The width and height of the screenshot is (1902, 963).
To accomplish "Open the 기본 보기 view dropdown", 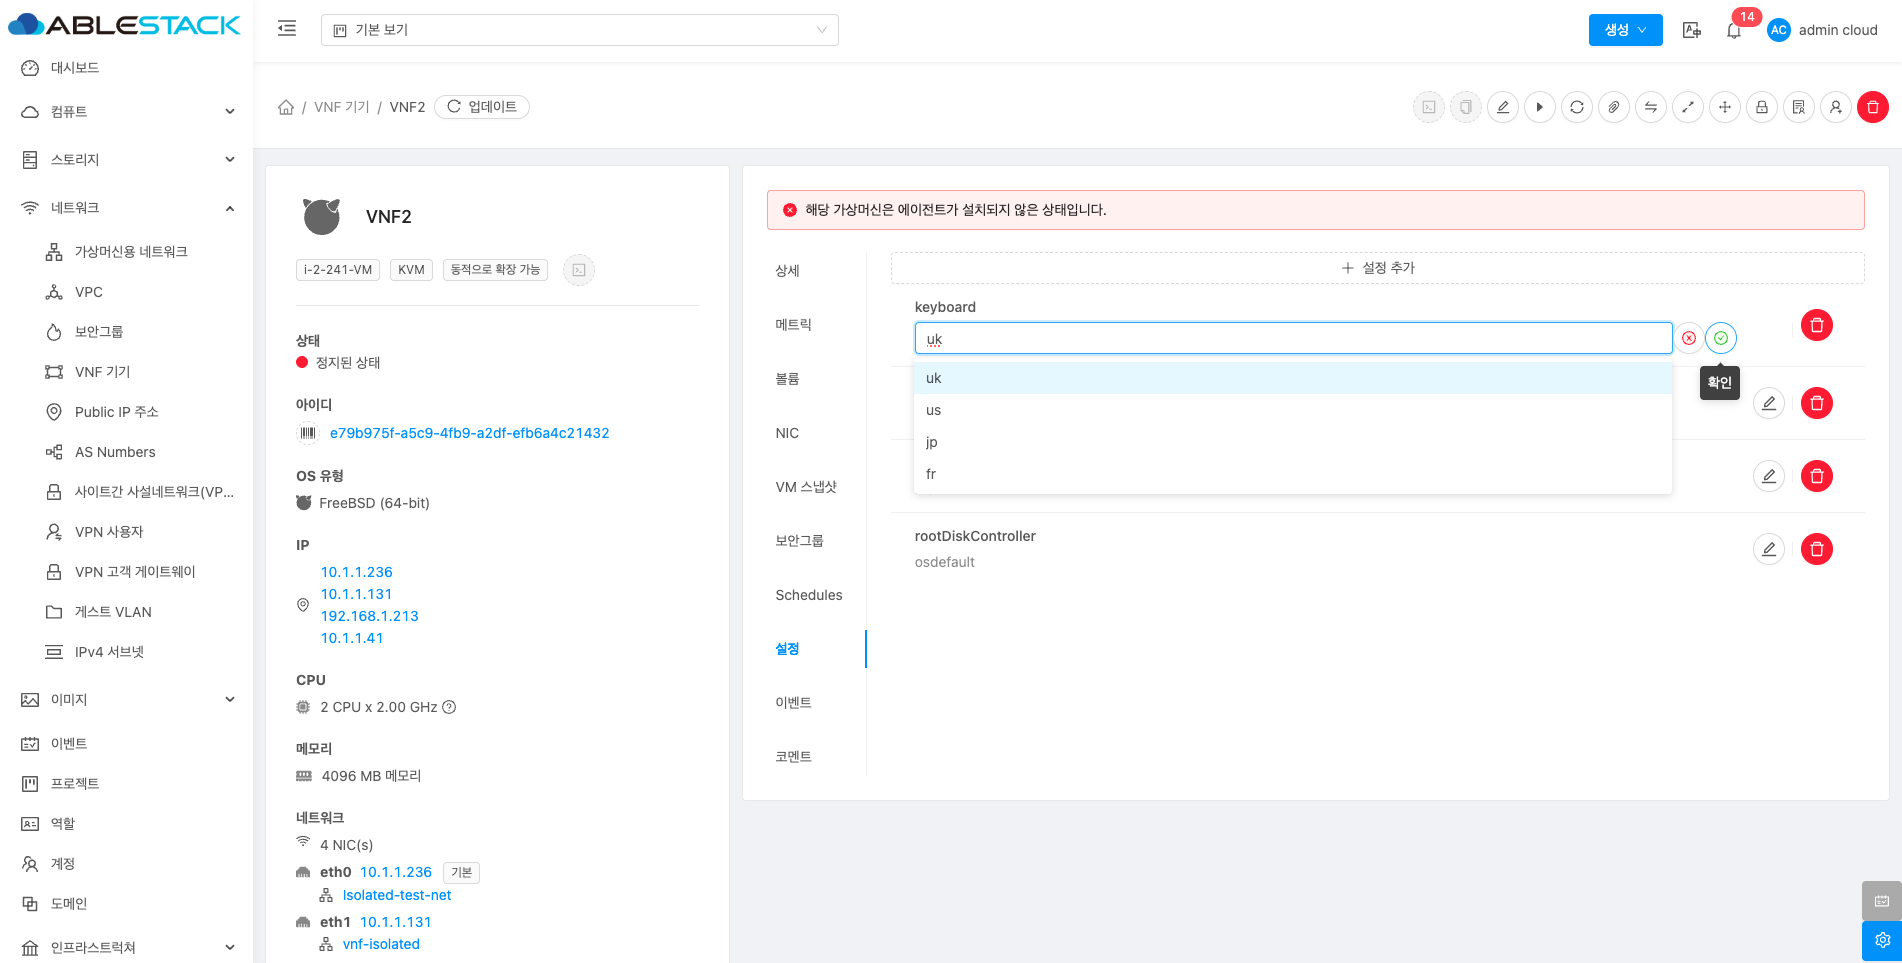I will tap(579, 30).
